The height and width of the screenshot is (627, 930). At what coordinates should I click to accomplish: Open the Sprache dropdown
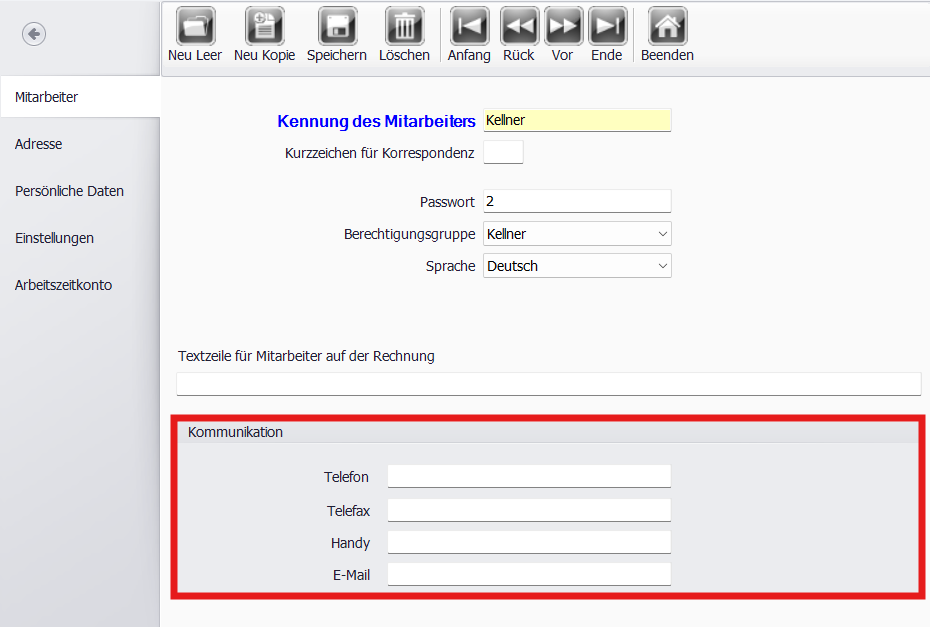pos(577,266)
